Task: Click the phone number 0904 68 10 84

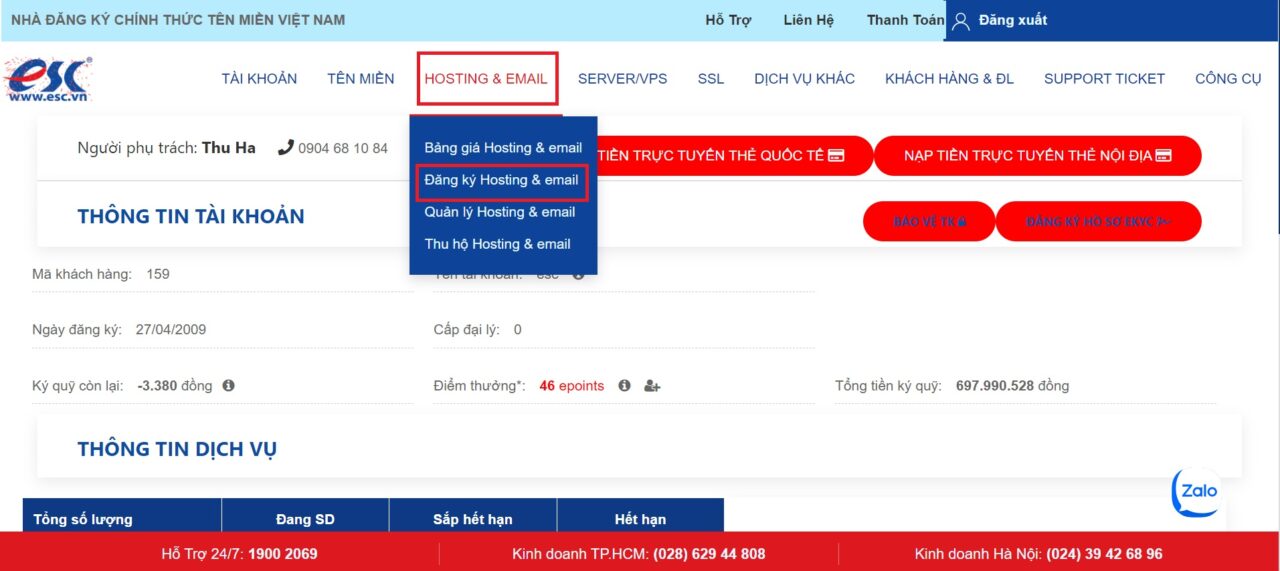Action: [343, 148]
